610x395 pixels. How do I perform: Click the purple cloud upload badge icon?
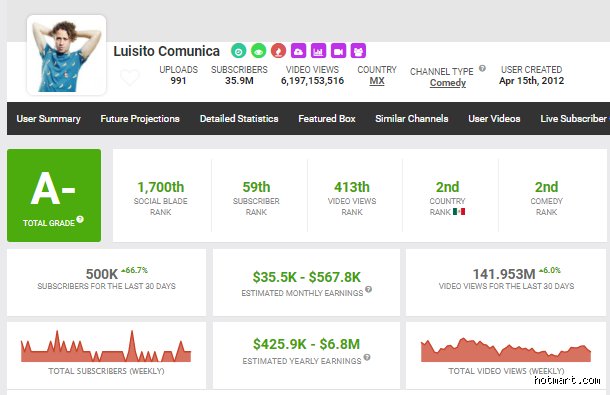pyautogui.click(x=298, y=51)
